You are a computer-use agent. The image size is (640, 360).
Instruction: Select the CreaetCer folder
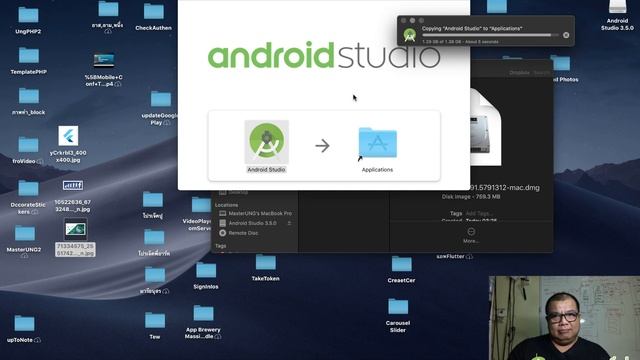(x=401, y=269)
